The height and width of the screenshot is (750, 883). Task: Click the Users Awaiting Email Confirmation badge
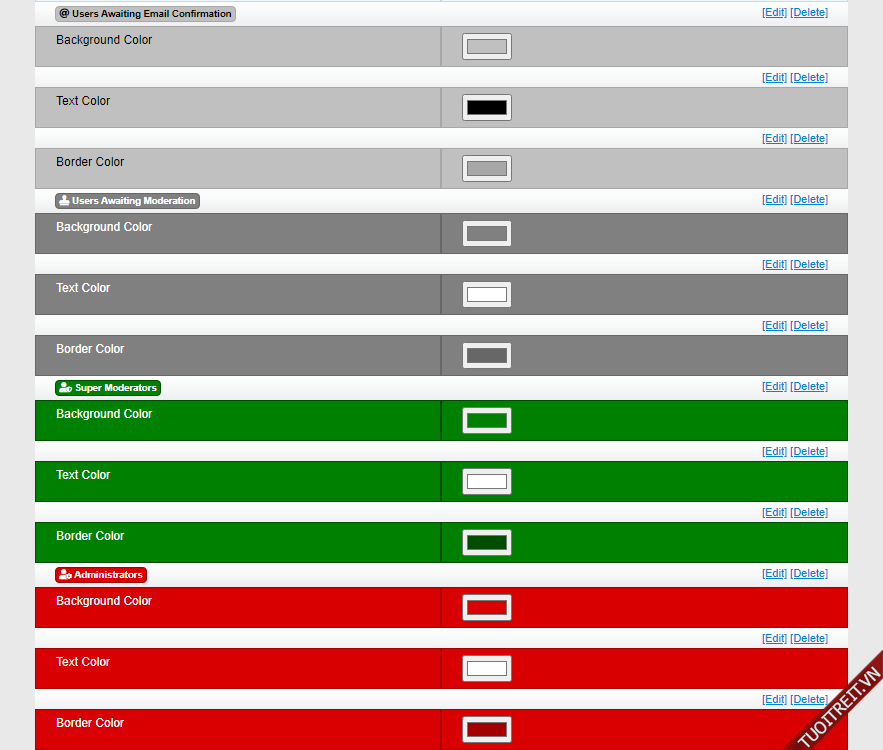(145, 14)
